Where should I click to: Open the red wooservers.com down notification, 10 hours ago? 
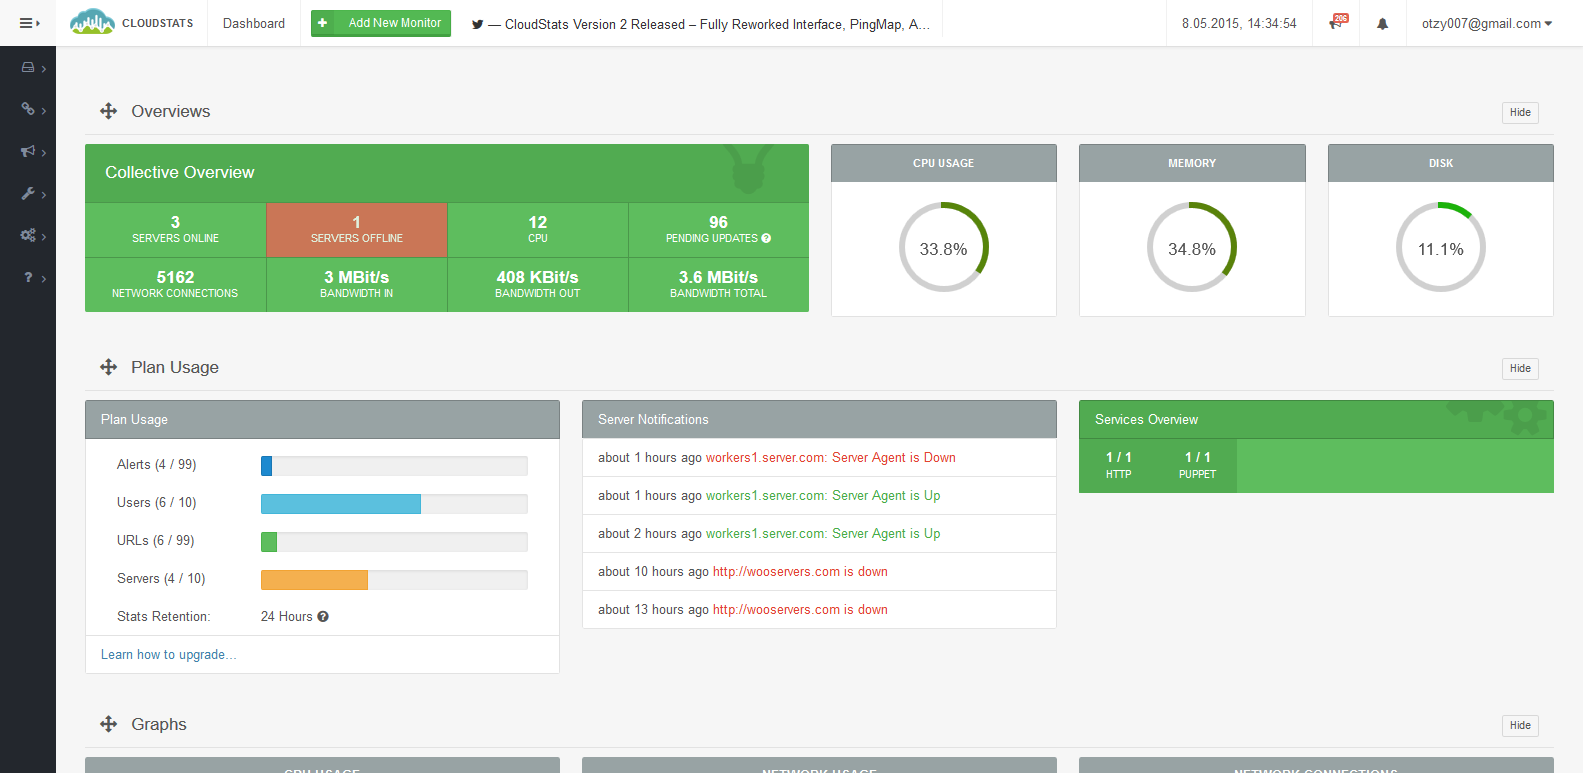(x=799, y=572)
